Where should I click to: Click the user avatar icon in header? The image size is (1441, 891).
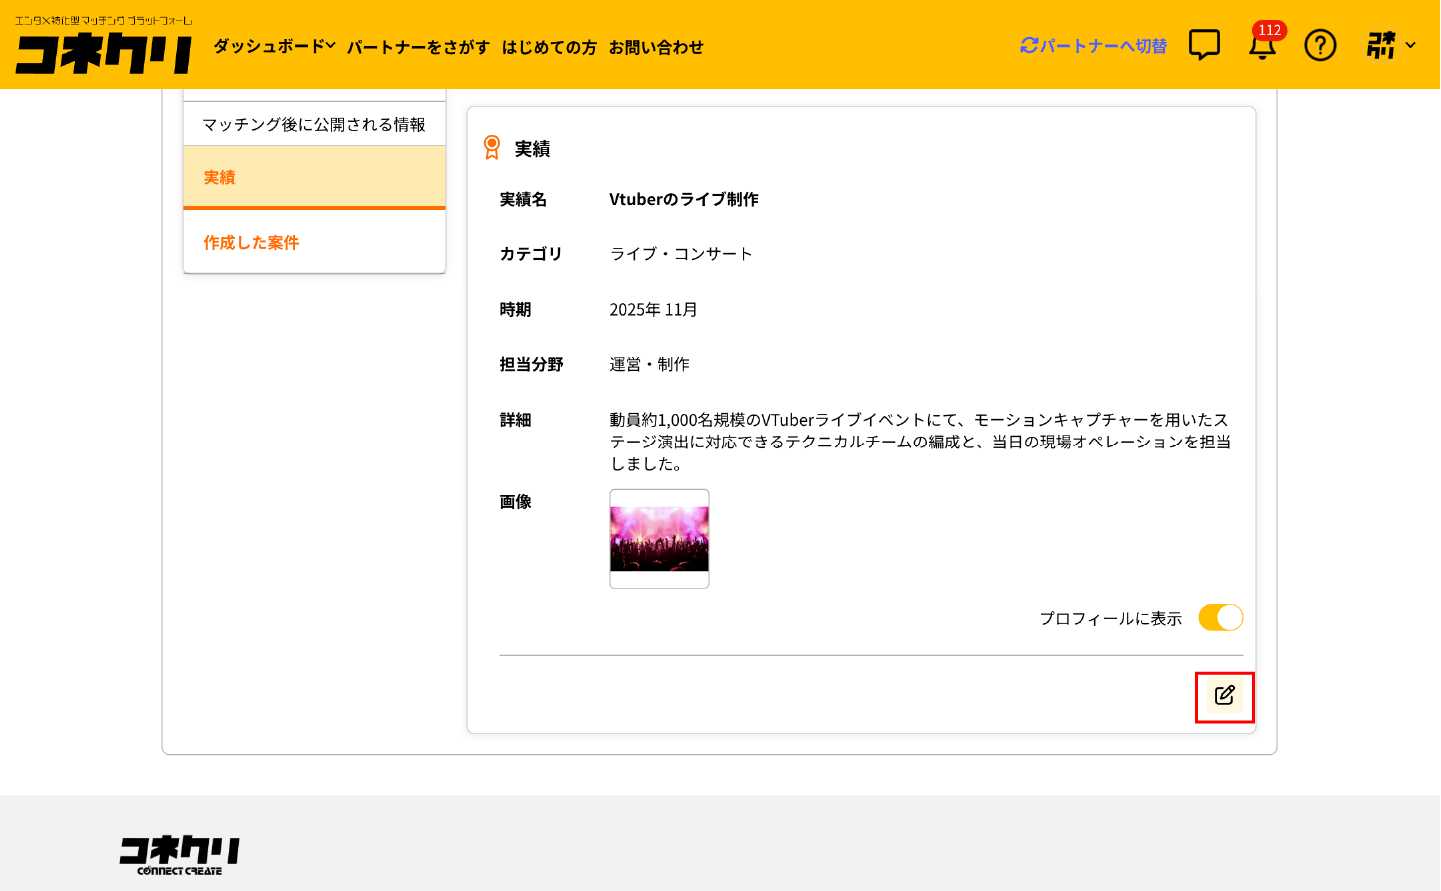(x=1381, y=45)
